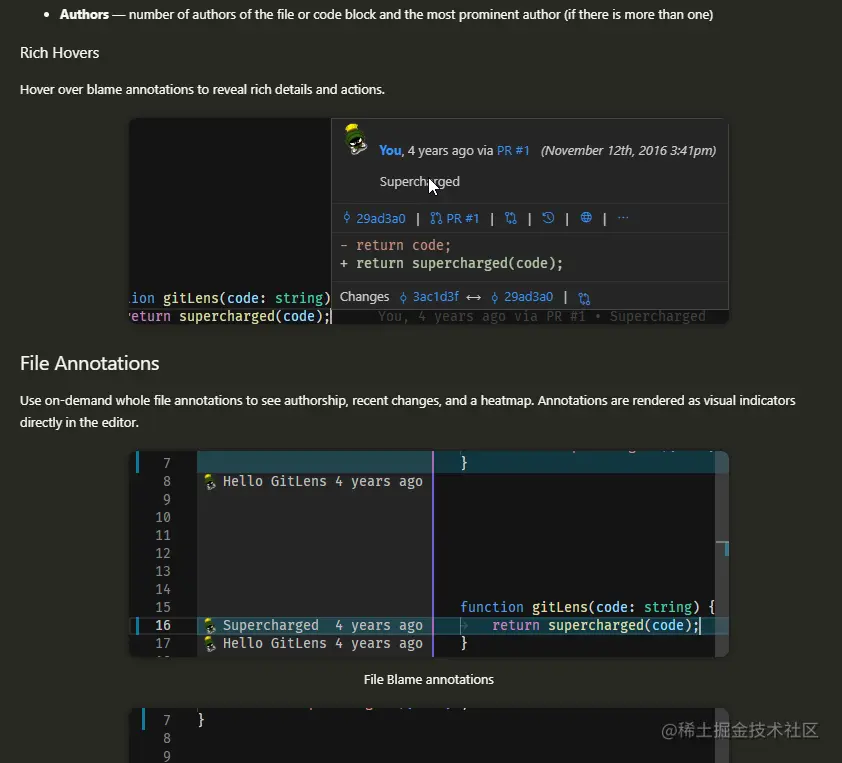Open commit 3ac1d3f in the Changes row
This screenshot has width=842, height=763.
[x=435, y=297]
